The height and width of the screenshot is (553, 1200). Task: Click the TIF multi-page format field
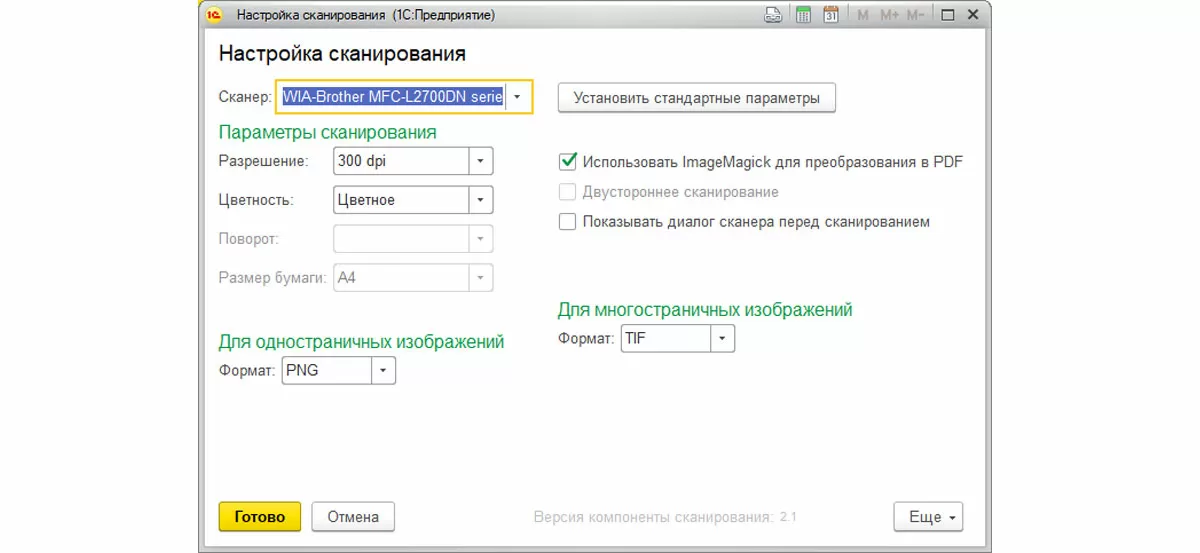click(666, 338)
